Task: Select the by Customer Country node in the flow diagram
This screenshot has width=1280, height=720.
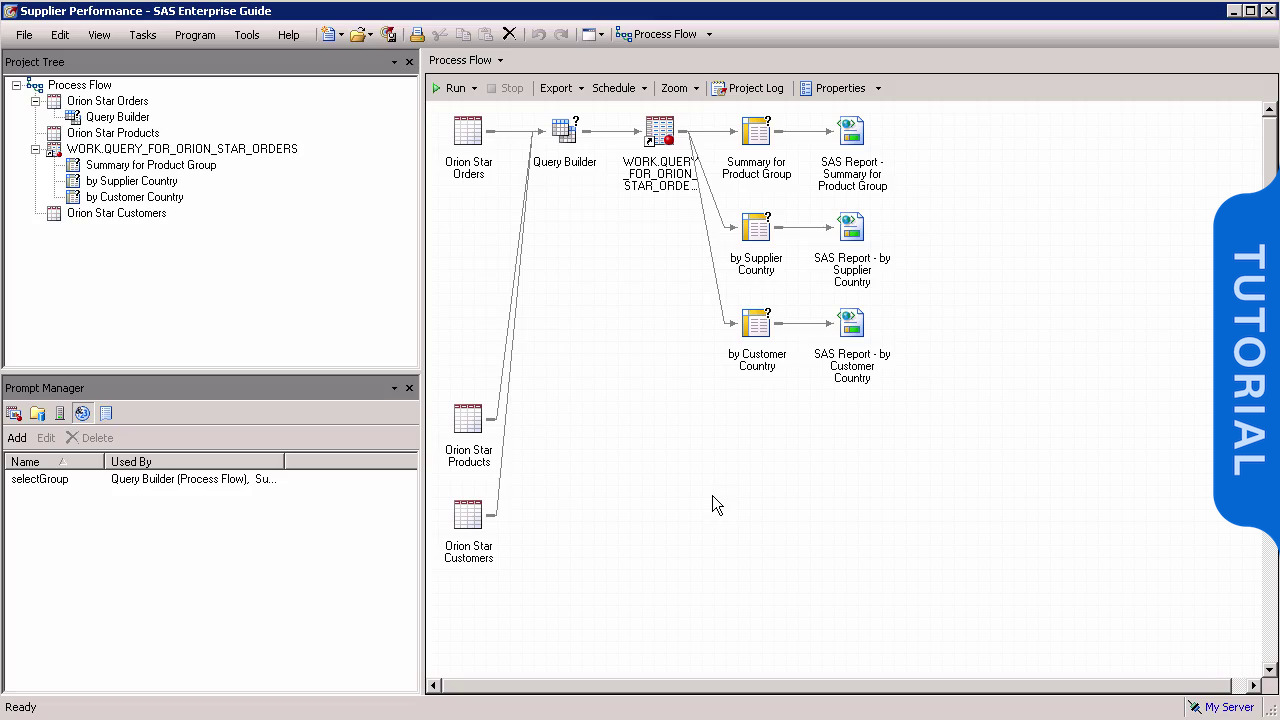Action: pos(756,340)
